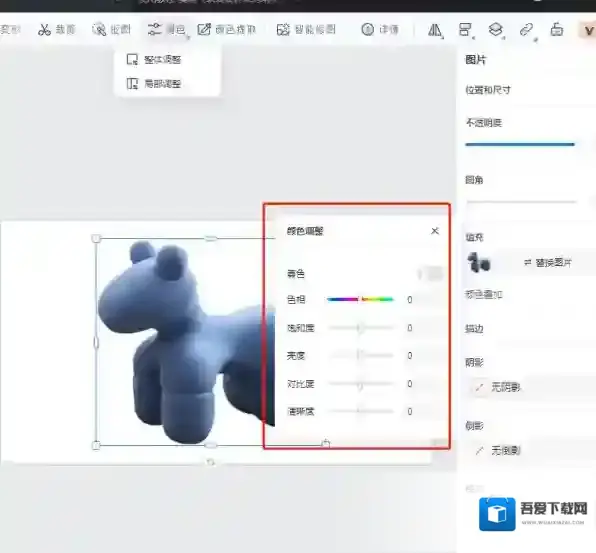596x553 pixels.
Task: Click the opacity slider in right panel
Action: (x=520, y=144)
